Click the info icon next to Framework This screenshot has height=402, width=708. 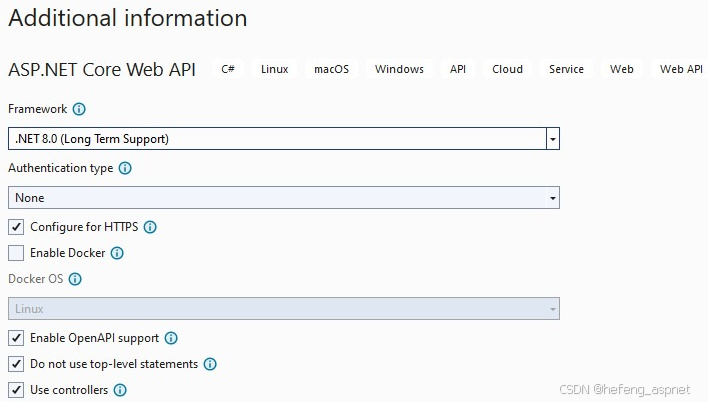pyautogui.click(x=79, y=109)
